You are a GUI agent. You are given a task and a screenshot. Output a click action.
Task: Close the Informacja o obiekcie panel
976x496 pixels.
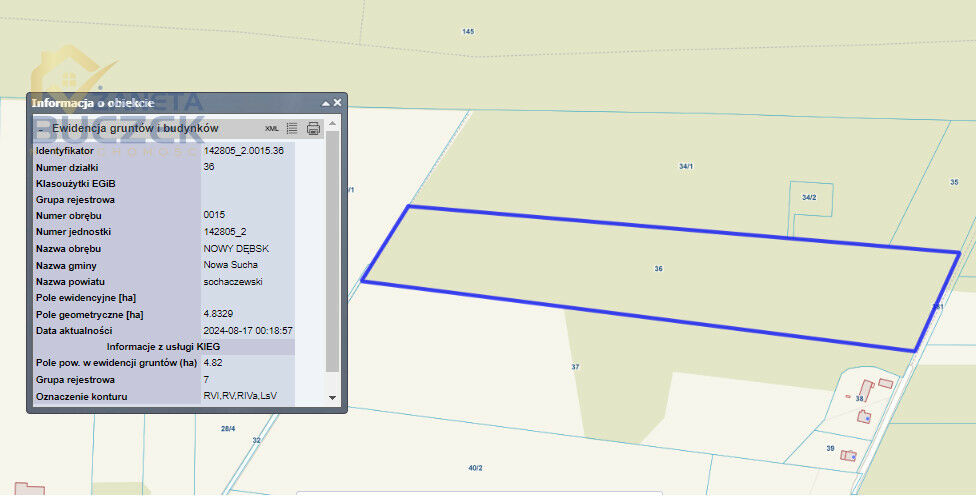(x=337, y=103)
